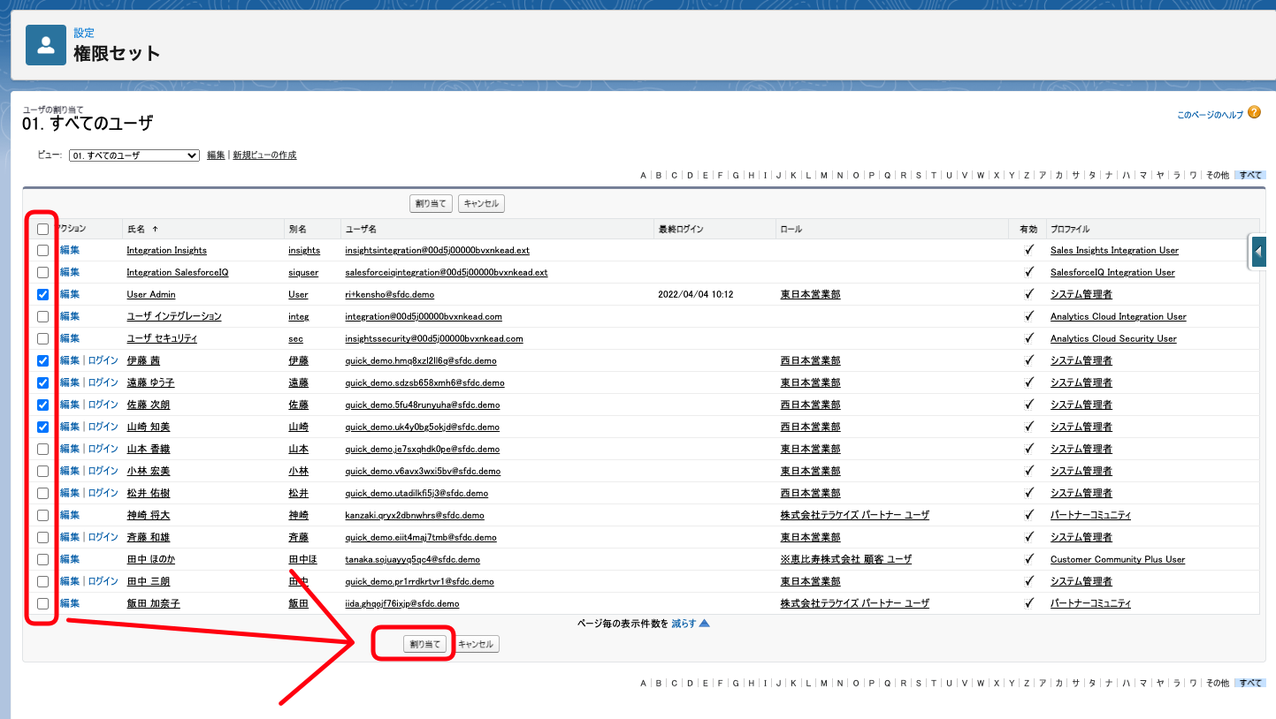Check the 山本 香織 row checkbox
1276x719 pixels.
[x=43, y=449]
